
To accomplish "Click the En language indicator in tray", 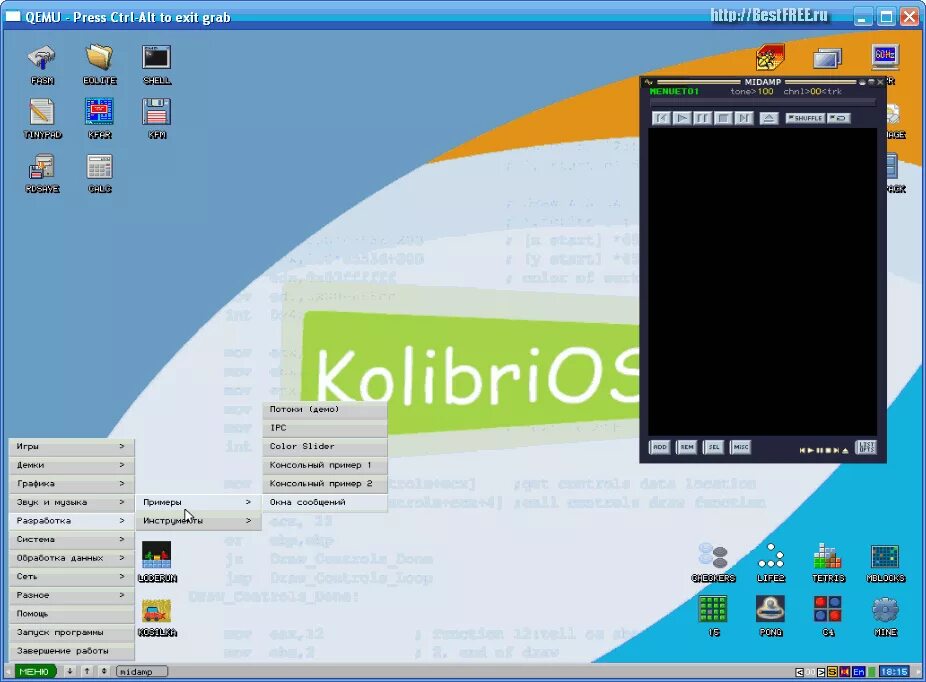I will pos(858,672).
